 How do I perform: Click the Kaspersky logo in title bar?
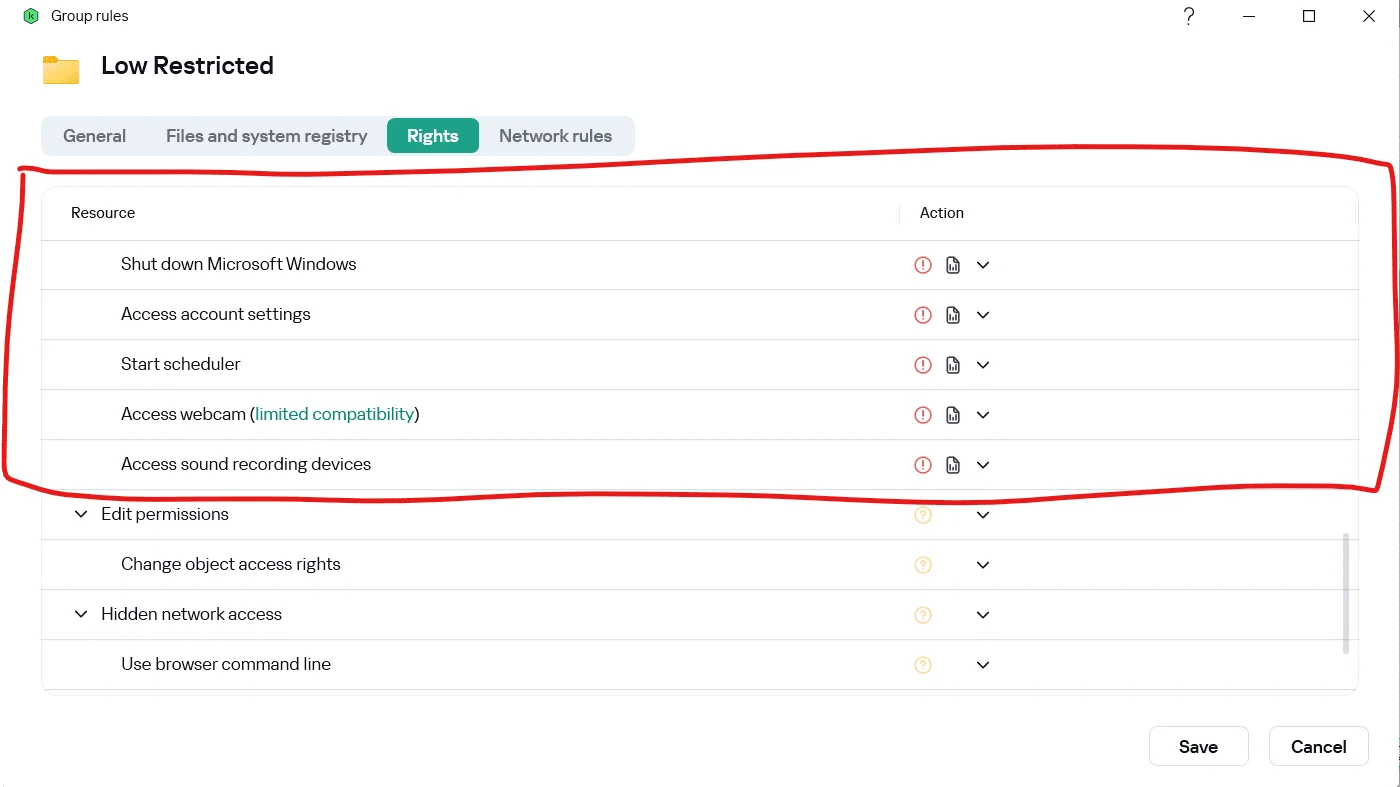31,16
